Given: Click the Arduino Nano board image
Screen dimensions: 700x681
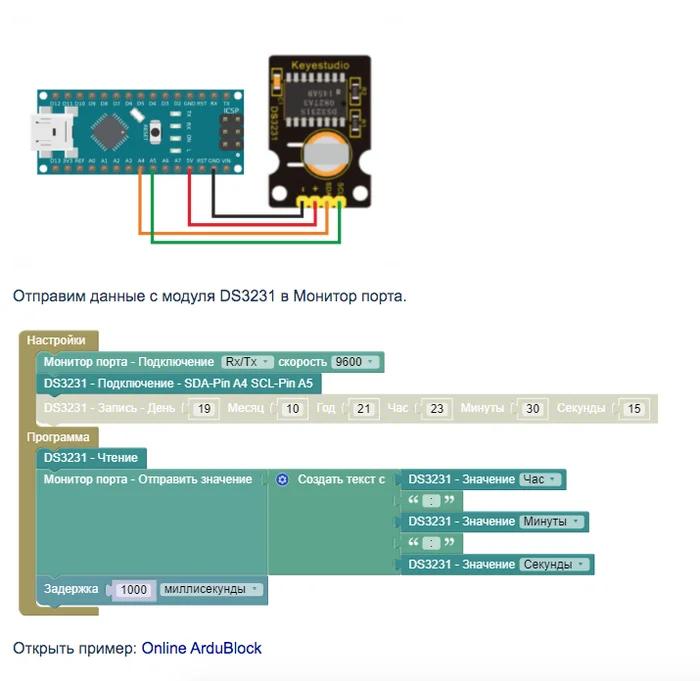Looking at the screenshot, I should [137, 132].
